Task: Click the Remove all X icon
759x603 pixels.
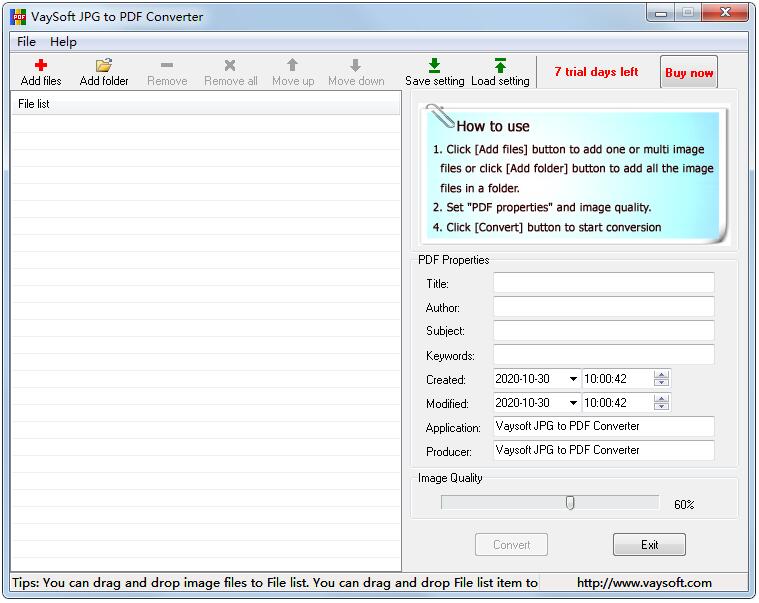Action: click(x=230, y=65)
